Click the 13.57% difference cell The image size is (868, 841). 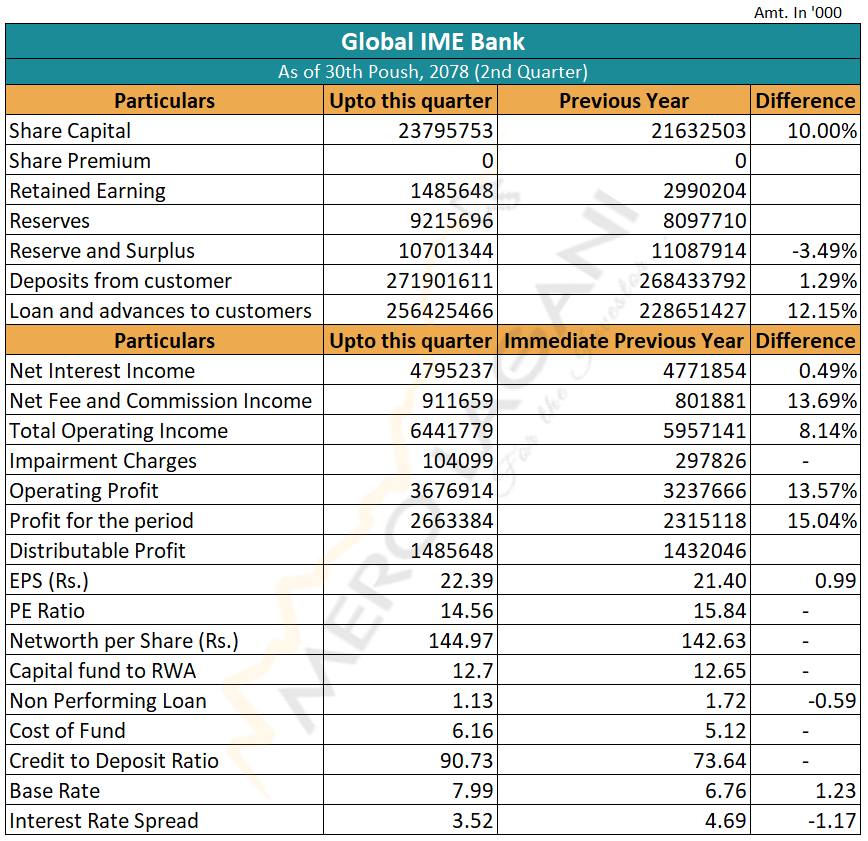tap(822, 491)
